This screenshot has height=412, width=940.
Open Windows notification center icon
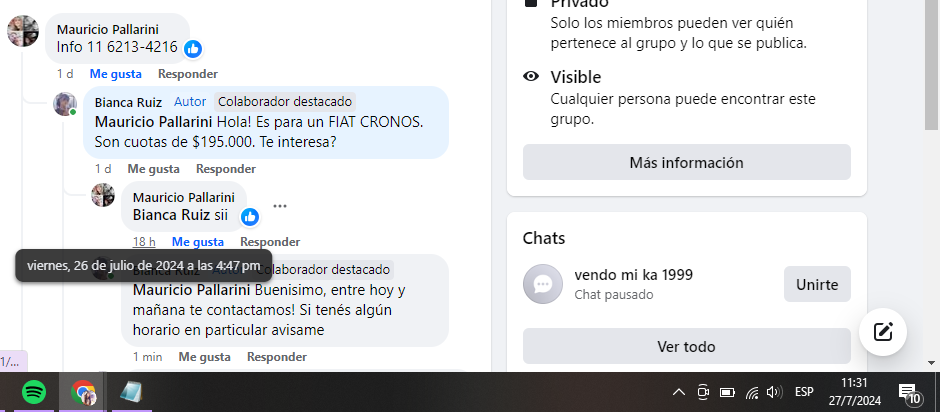pos(909,393)
